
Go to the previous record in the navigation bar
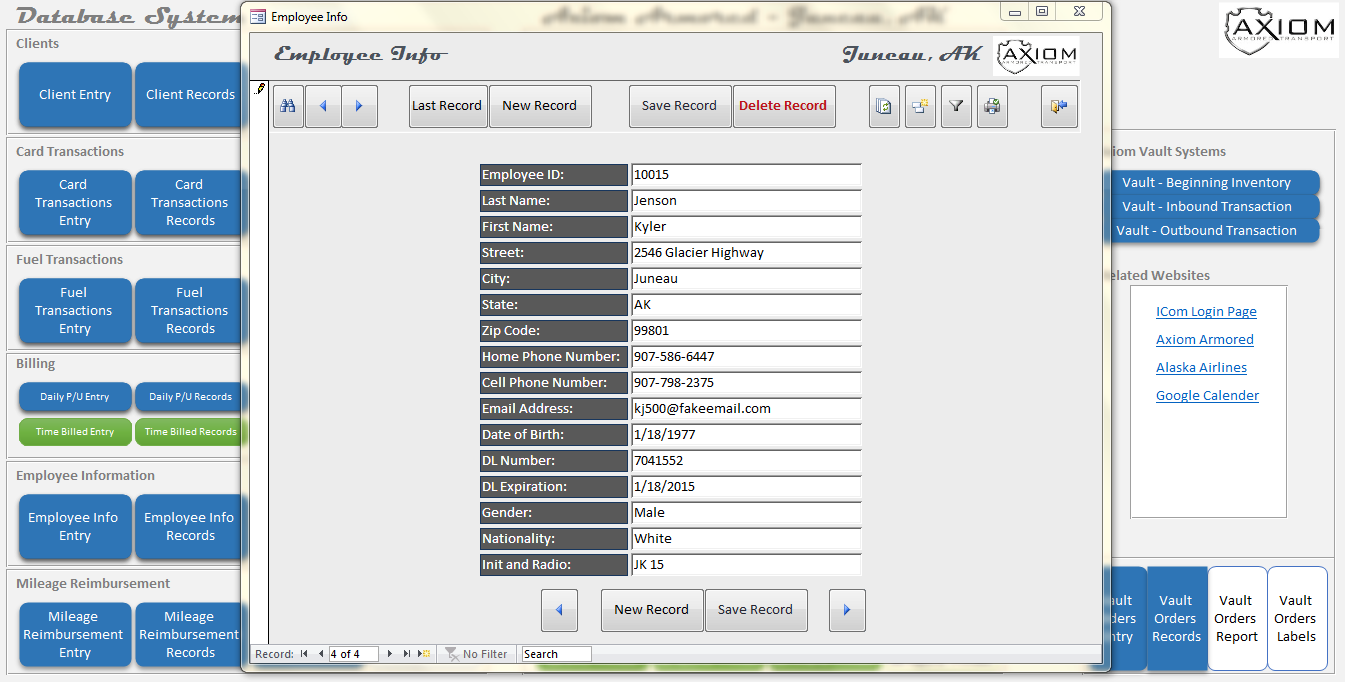tap(320, 654)
